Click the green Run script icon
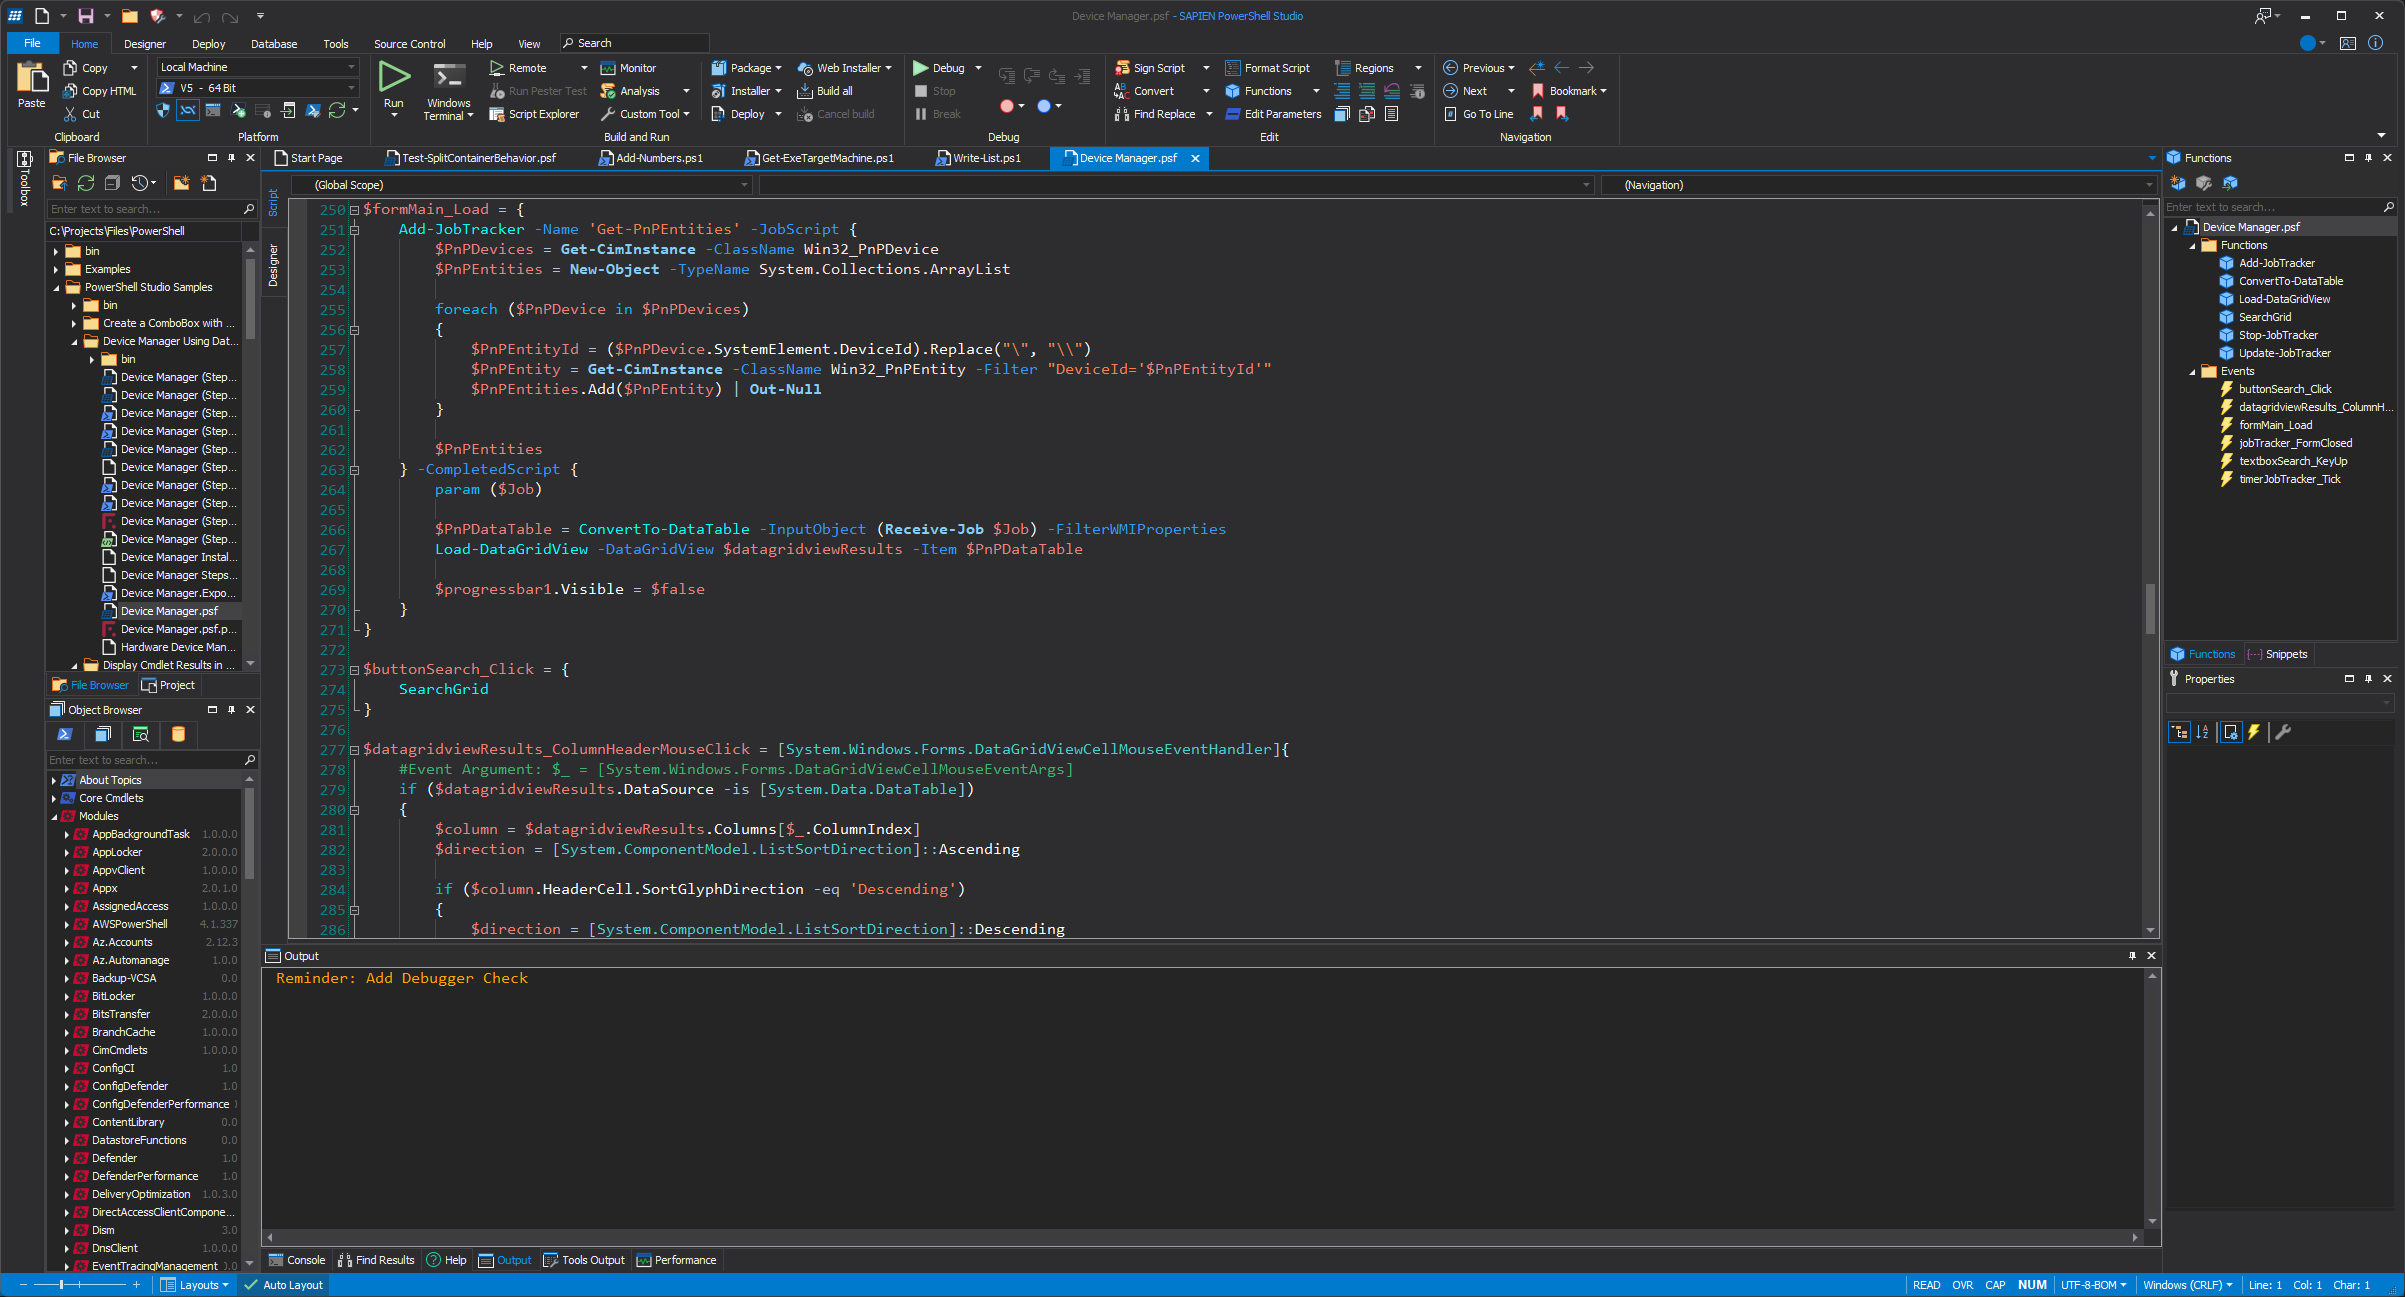This screenshot has height=1297, width=2405. [393, 77]
